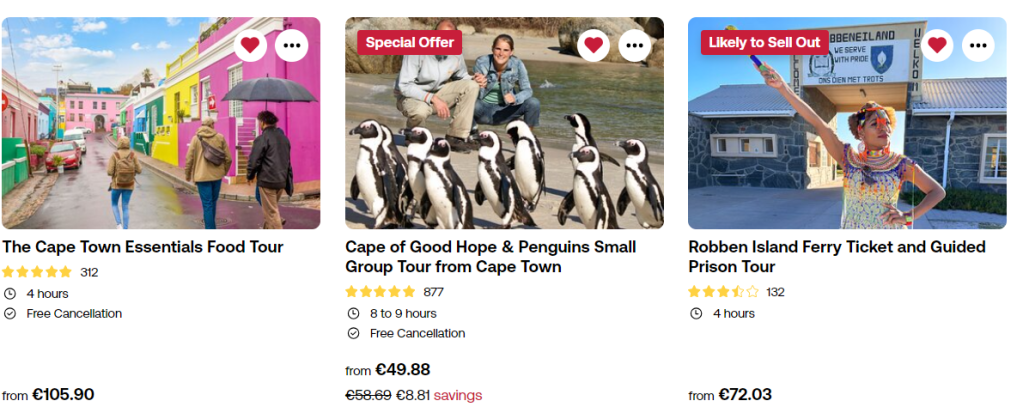Click the clock icon beside 8 to 9 hours
1023x413 pixels.
pyautogui.click(x=353, y=313)
